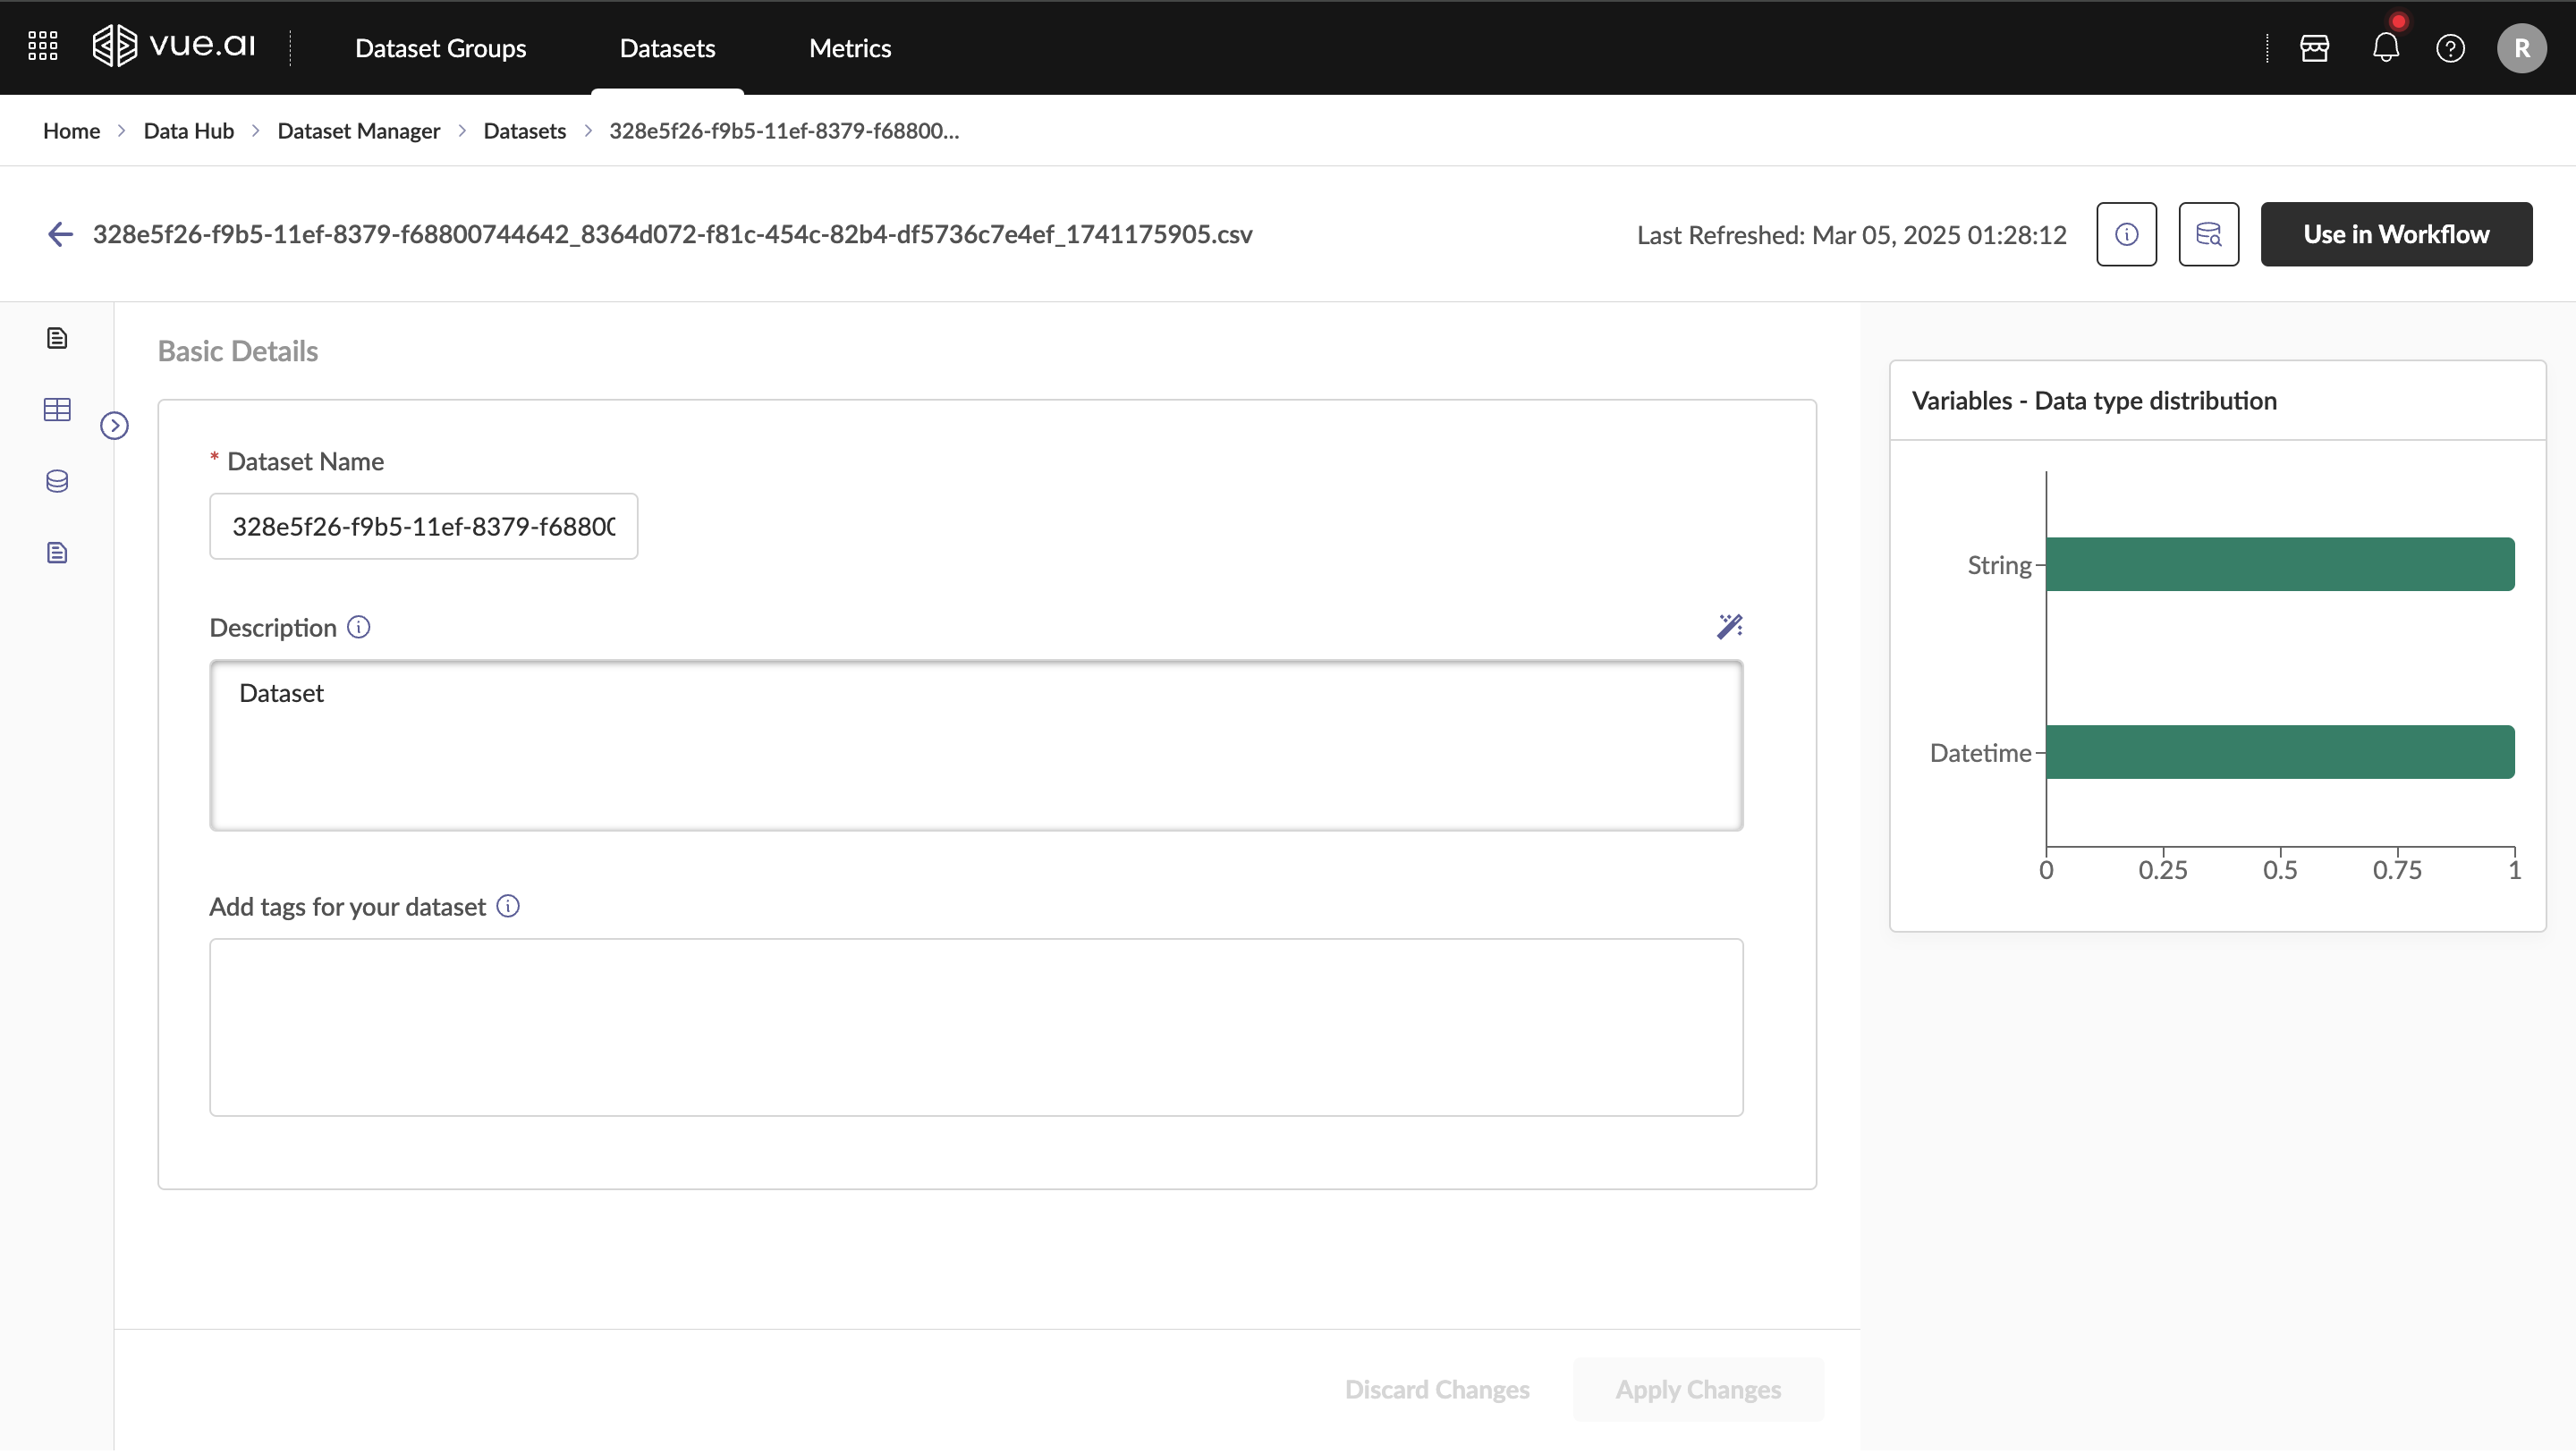
Task: Click the marketplace store icon
Action: point(2314,48)
